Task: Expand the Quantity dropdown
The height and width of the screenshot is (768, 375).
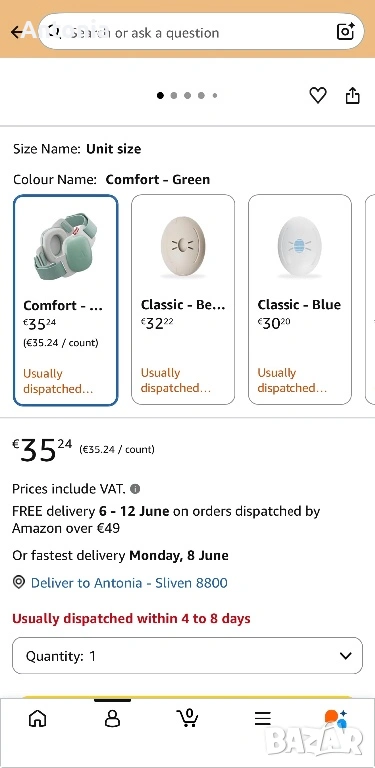Action: (188, 656)
